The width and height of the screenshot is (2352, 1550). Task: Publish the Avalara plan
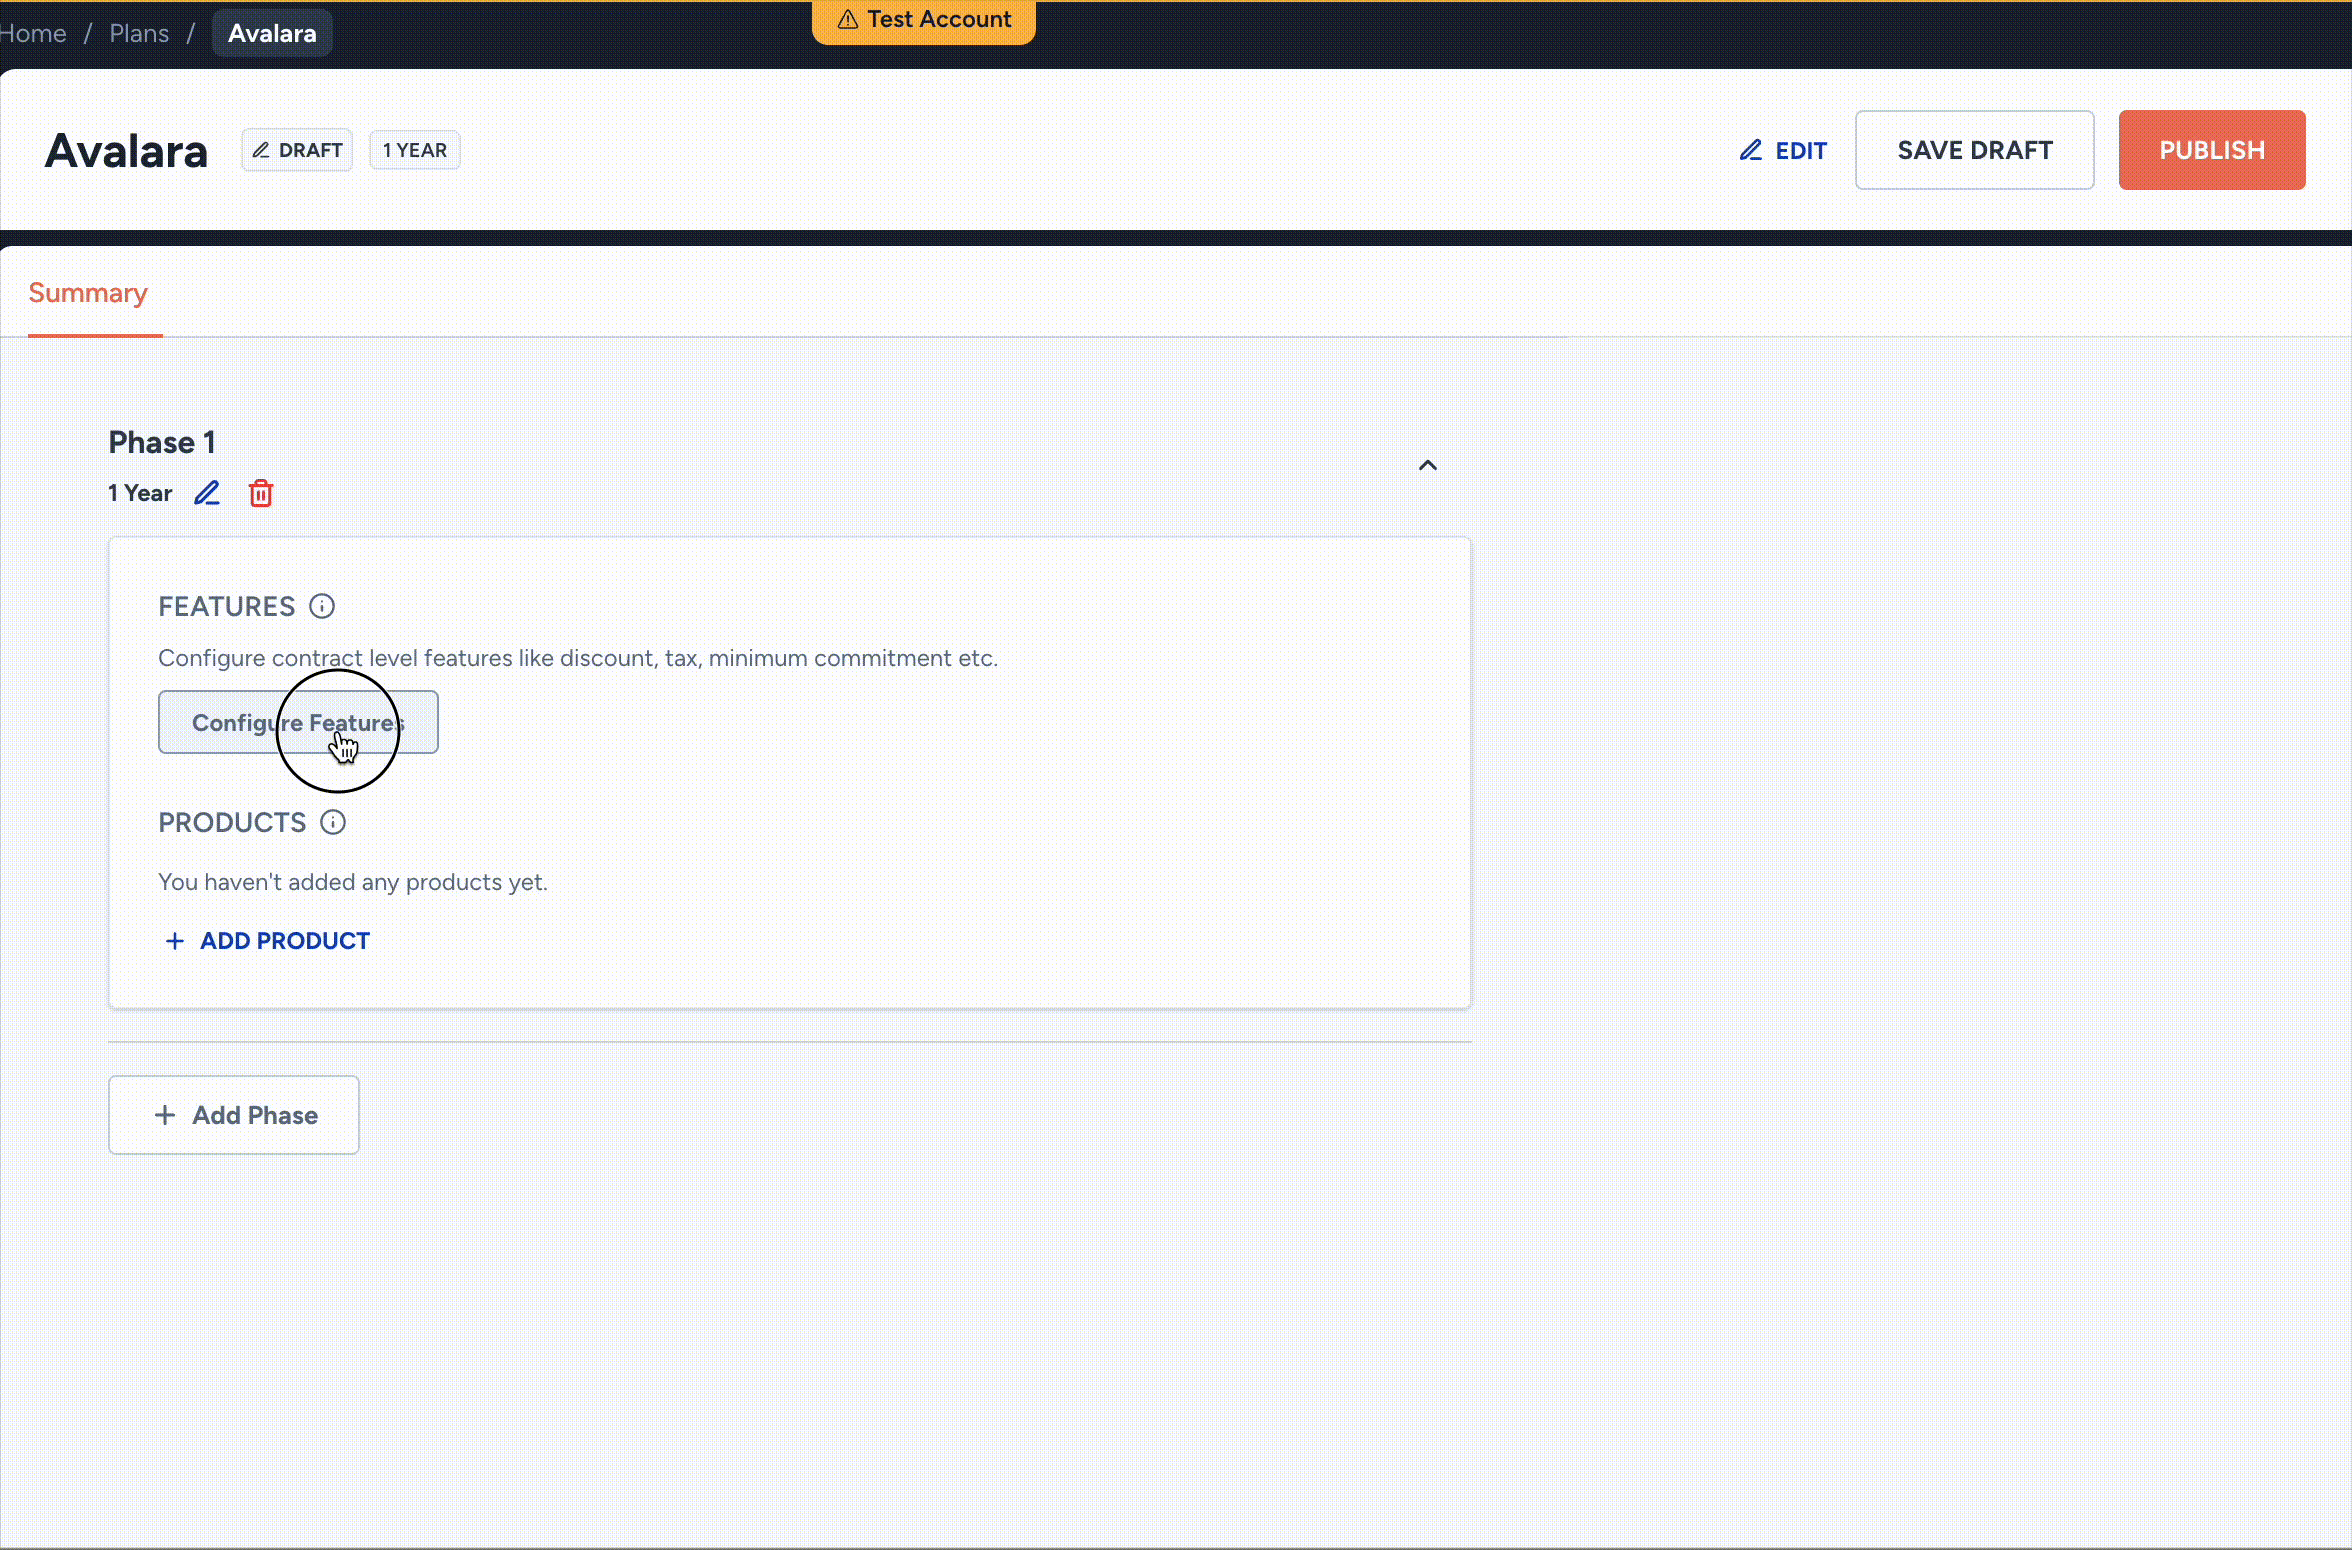pos(2212,150)
